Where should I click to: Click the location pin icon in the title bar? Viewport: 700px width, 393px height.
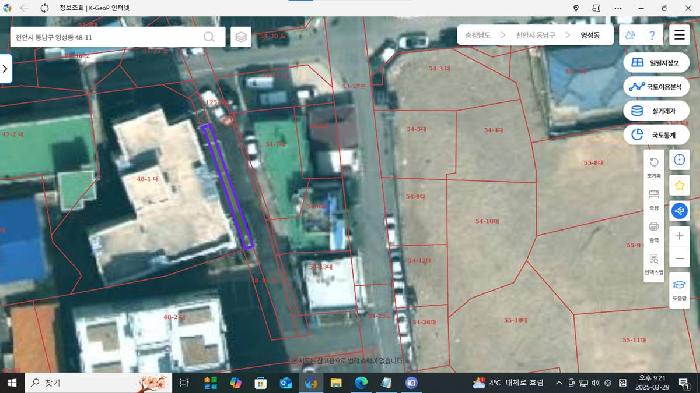point(576,8)
